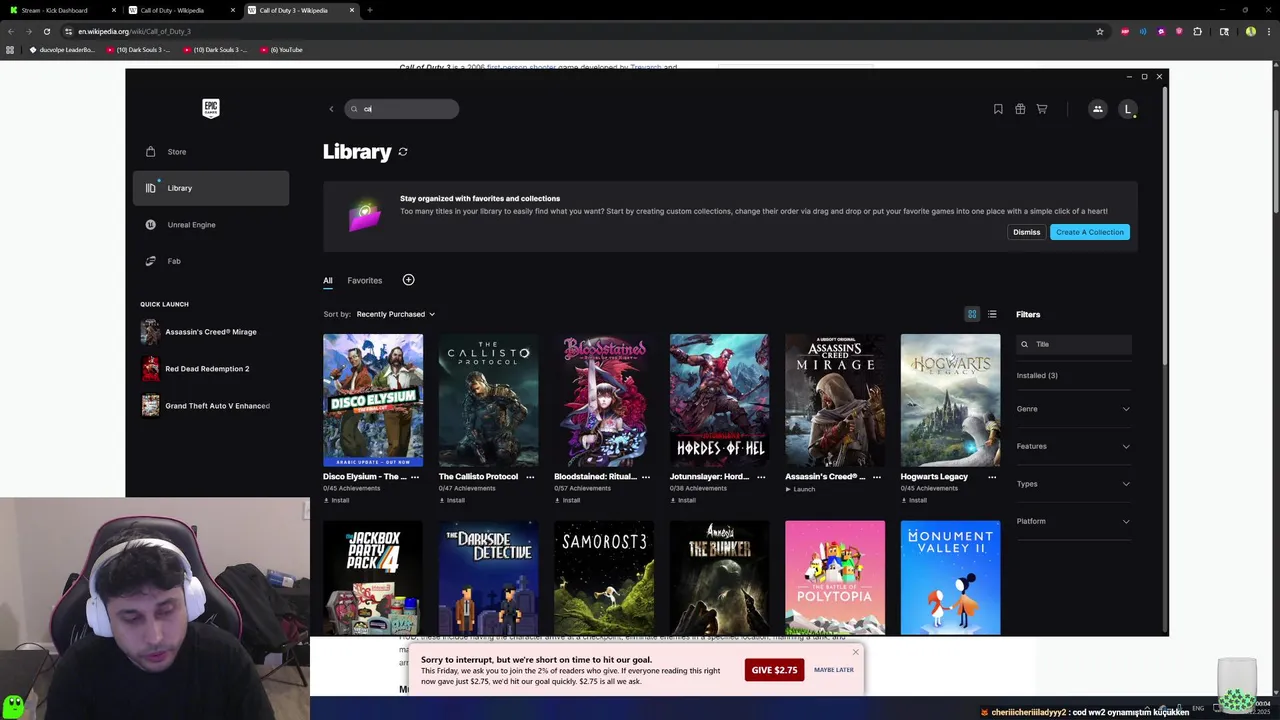Open new browser tab with plus
Screen dimensions: 1280x720
pos(370,10)
